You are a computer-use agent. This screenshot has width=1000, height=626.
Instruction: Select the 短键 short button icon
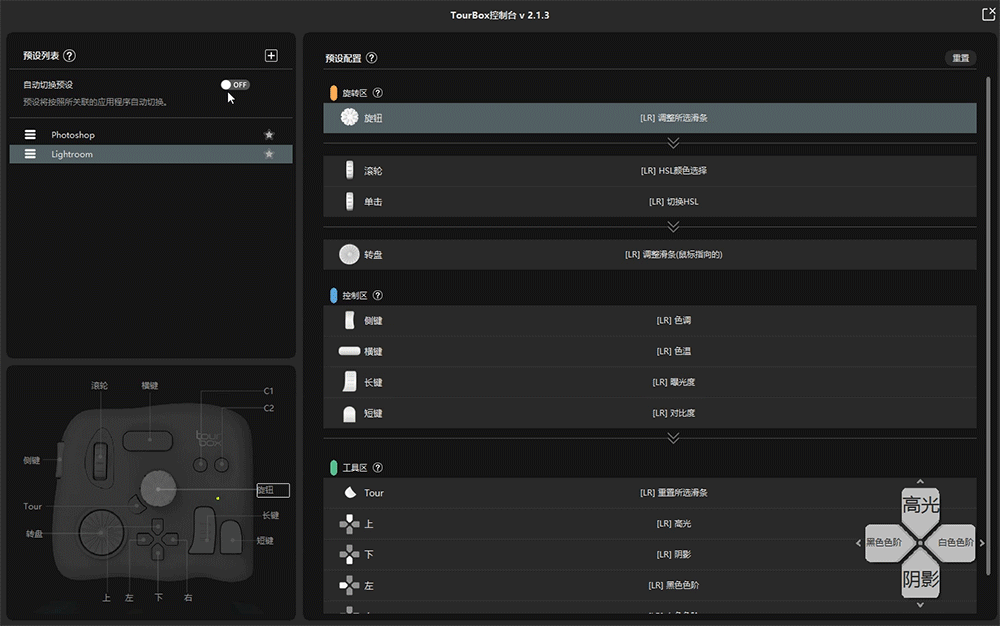pyautogui.click(x=349, y=414)
